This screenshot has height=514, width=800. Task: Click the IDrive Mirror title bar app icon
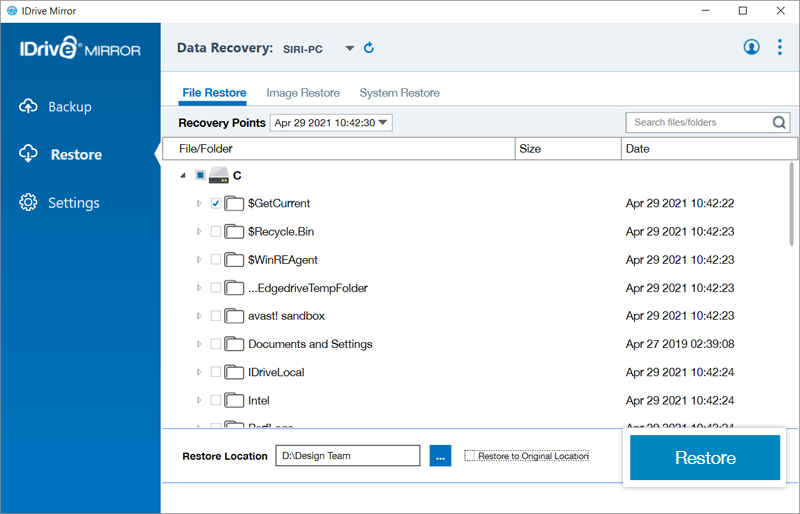12,11
